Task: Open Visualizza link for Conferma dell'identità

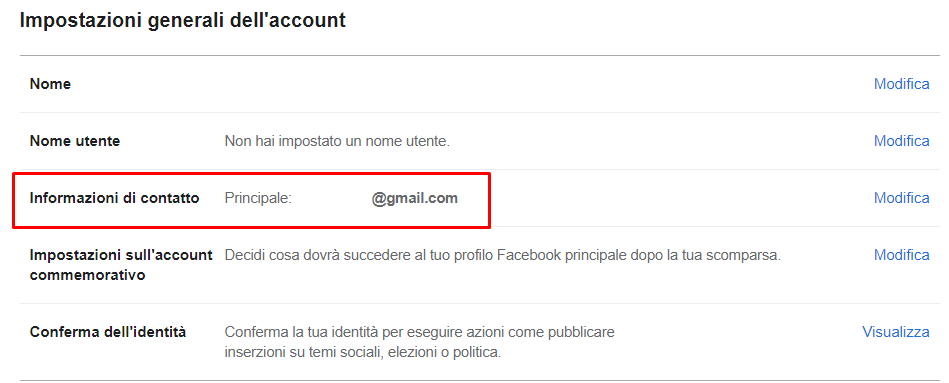Action: (x=896, y=332)
